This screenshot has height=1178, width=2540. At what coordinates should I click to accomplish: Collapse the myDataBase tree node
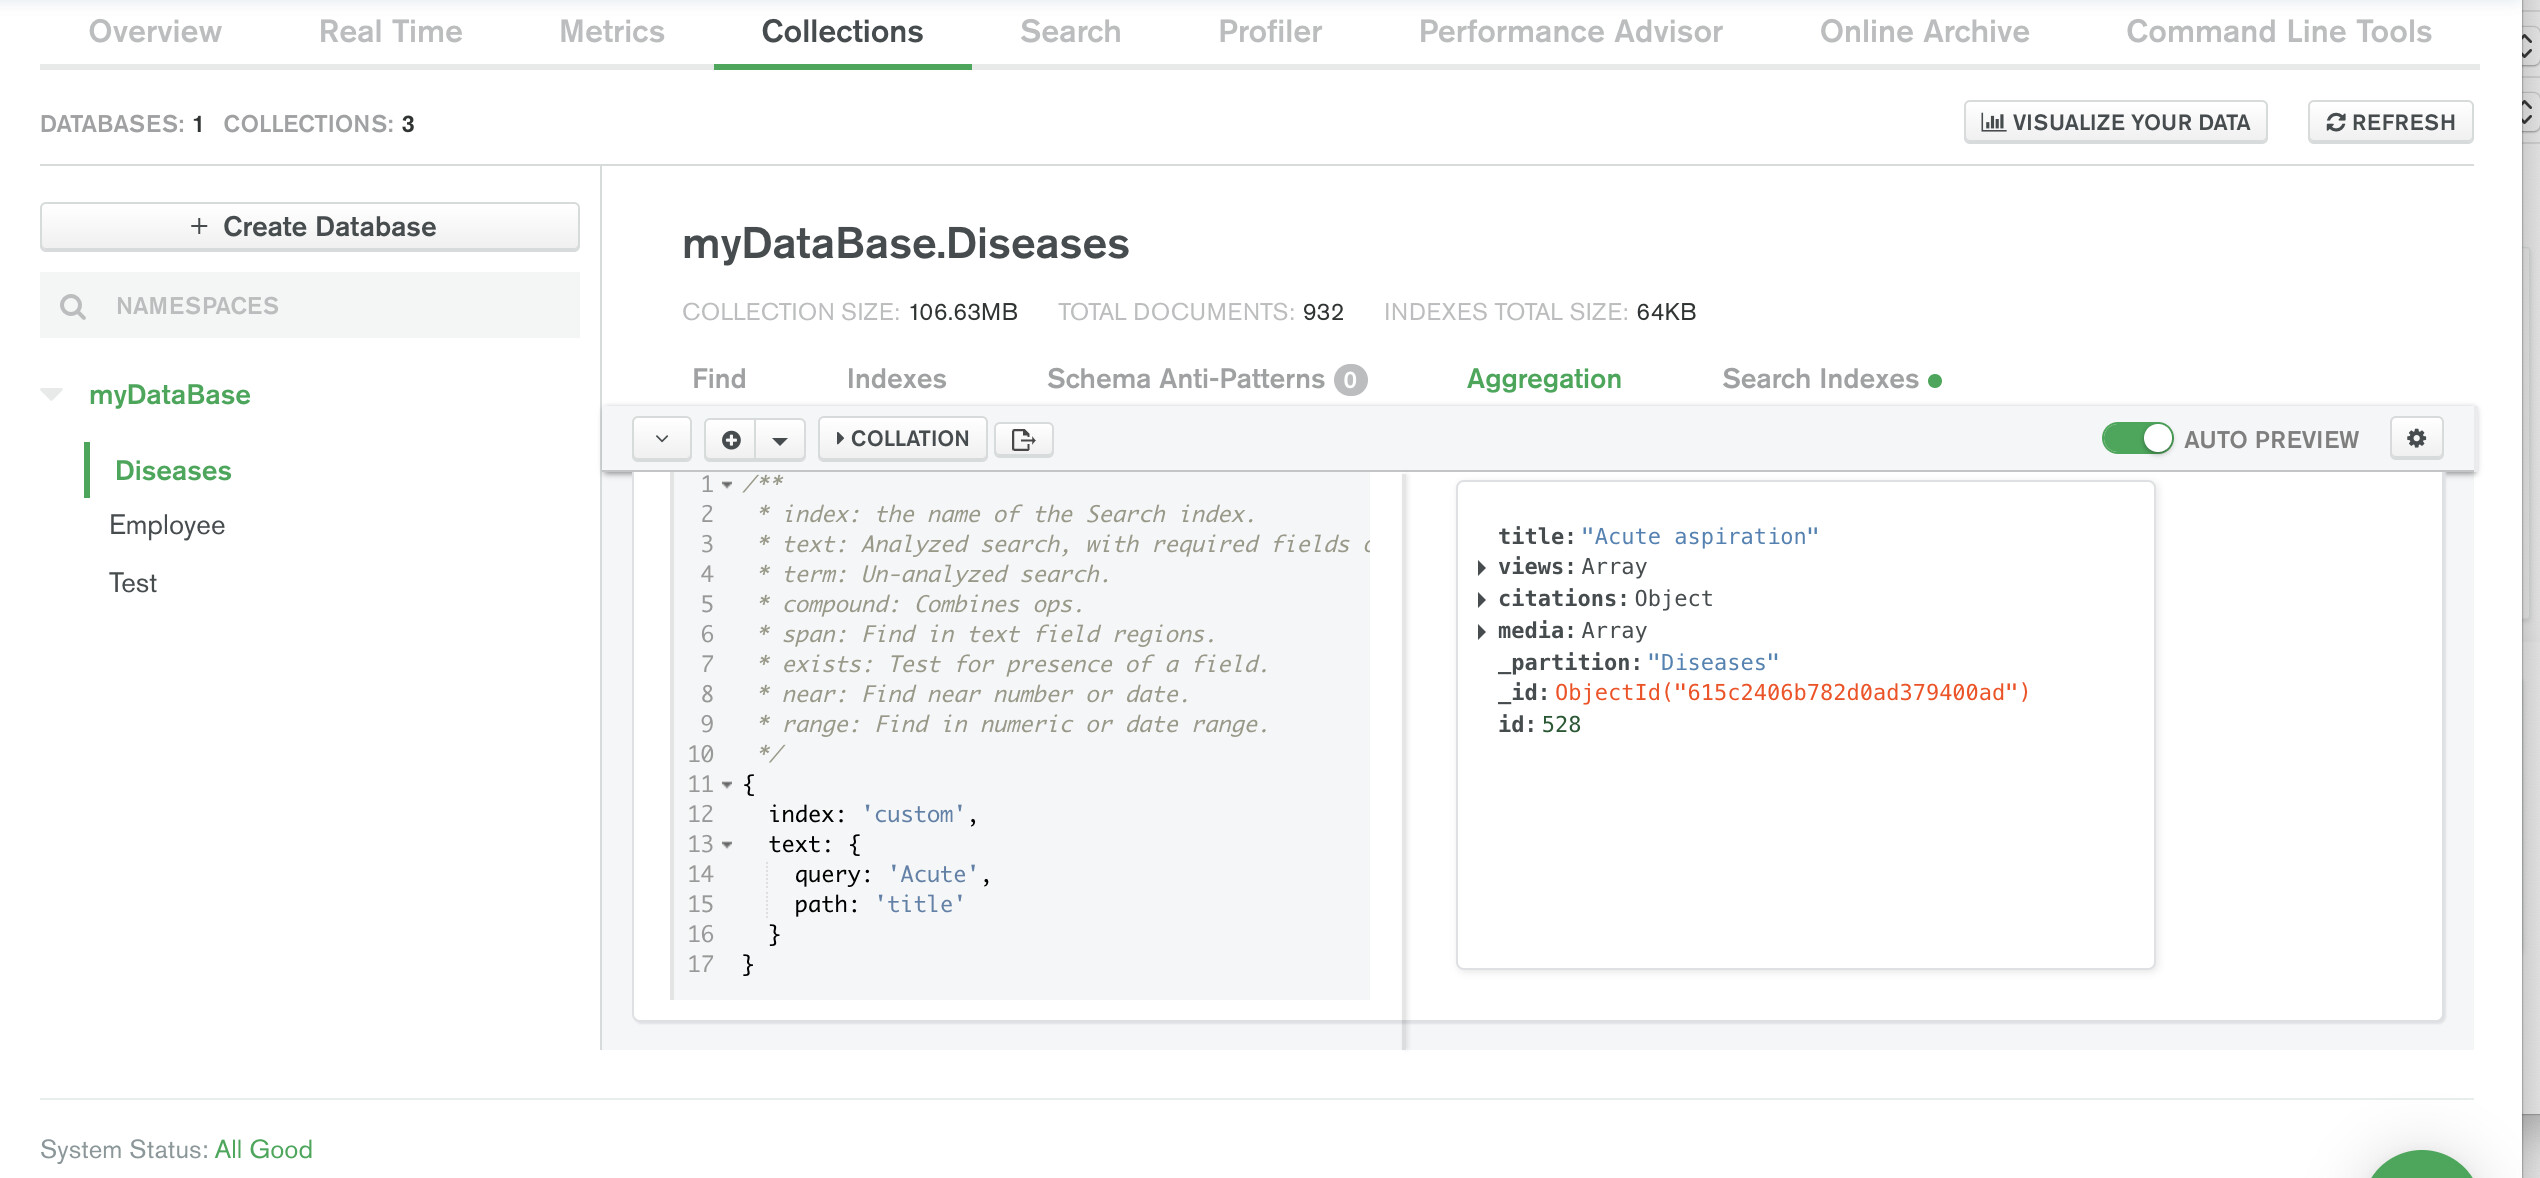(52, 394)
